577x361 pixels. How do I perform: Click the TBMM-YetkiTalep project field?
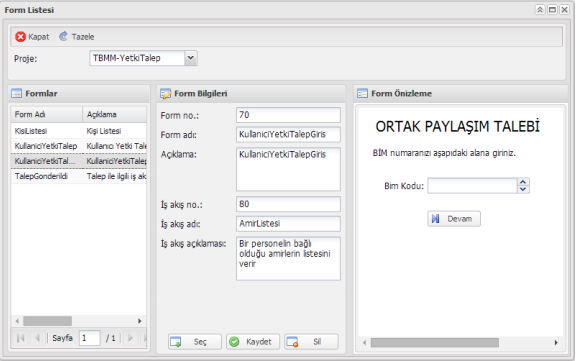(x=137, y=58)
